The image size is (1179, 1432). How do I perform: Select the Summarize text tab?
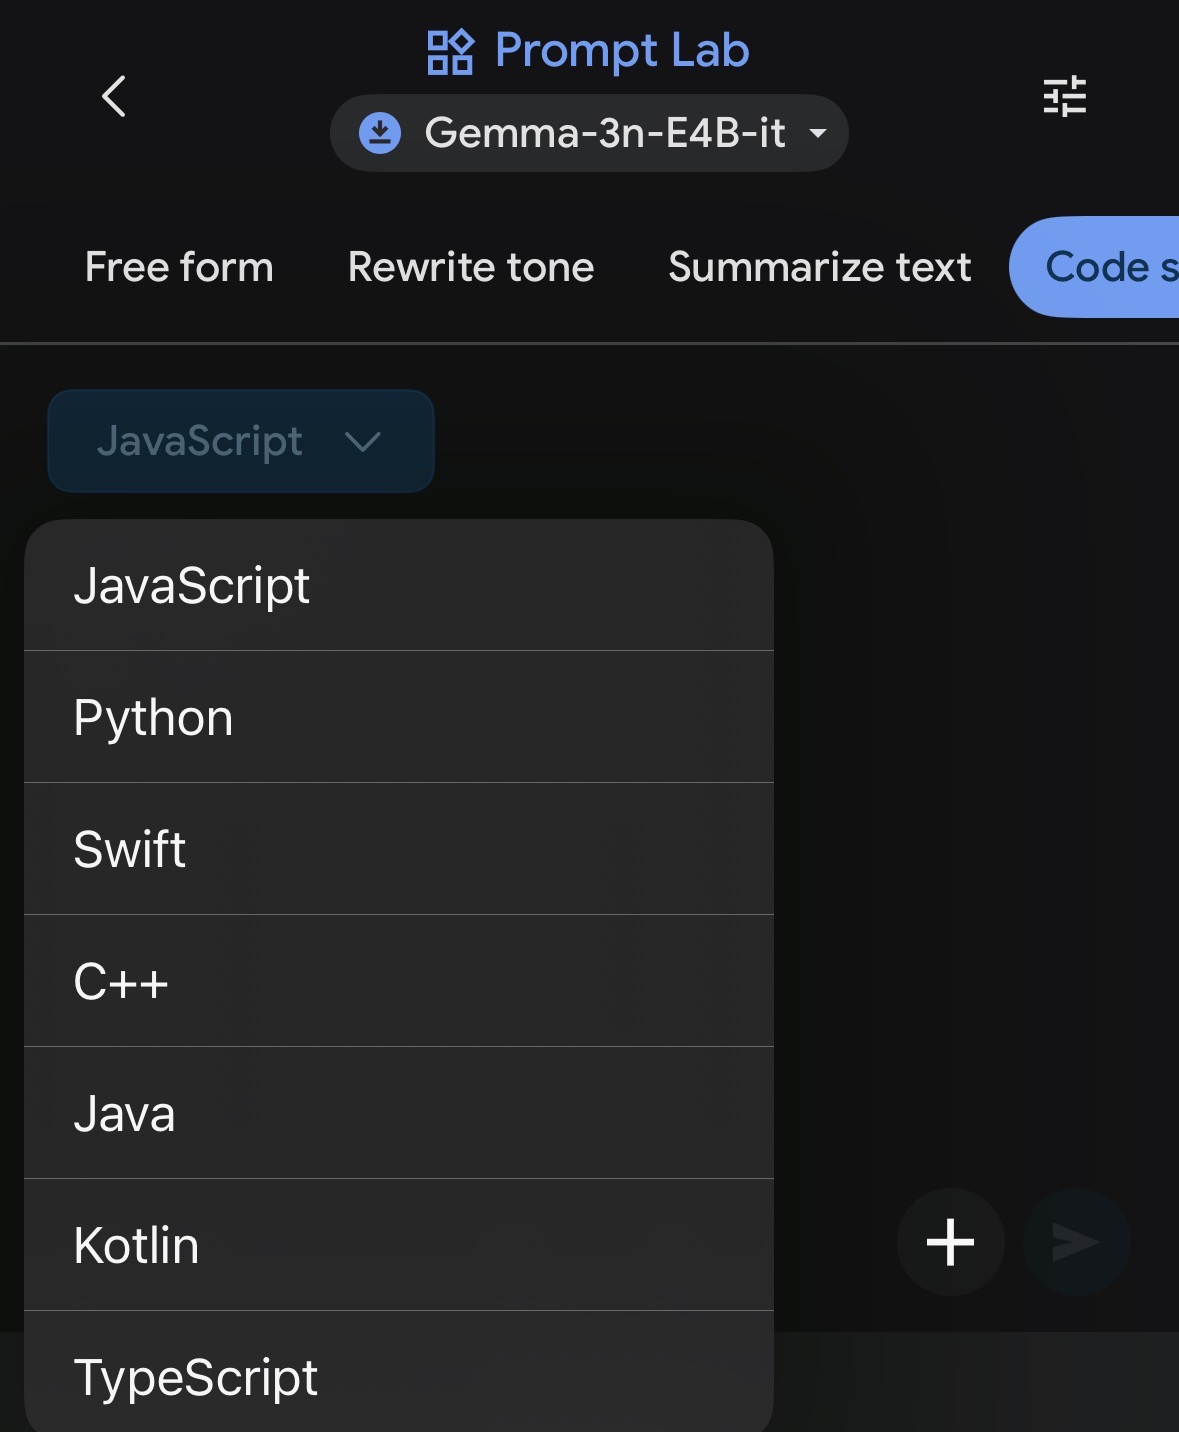[820, 267]
